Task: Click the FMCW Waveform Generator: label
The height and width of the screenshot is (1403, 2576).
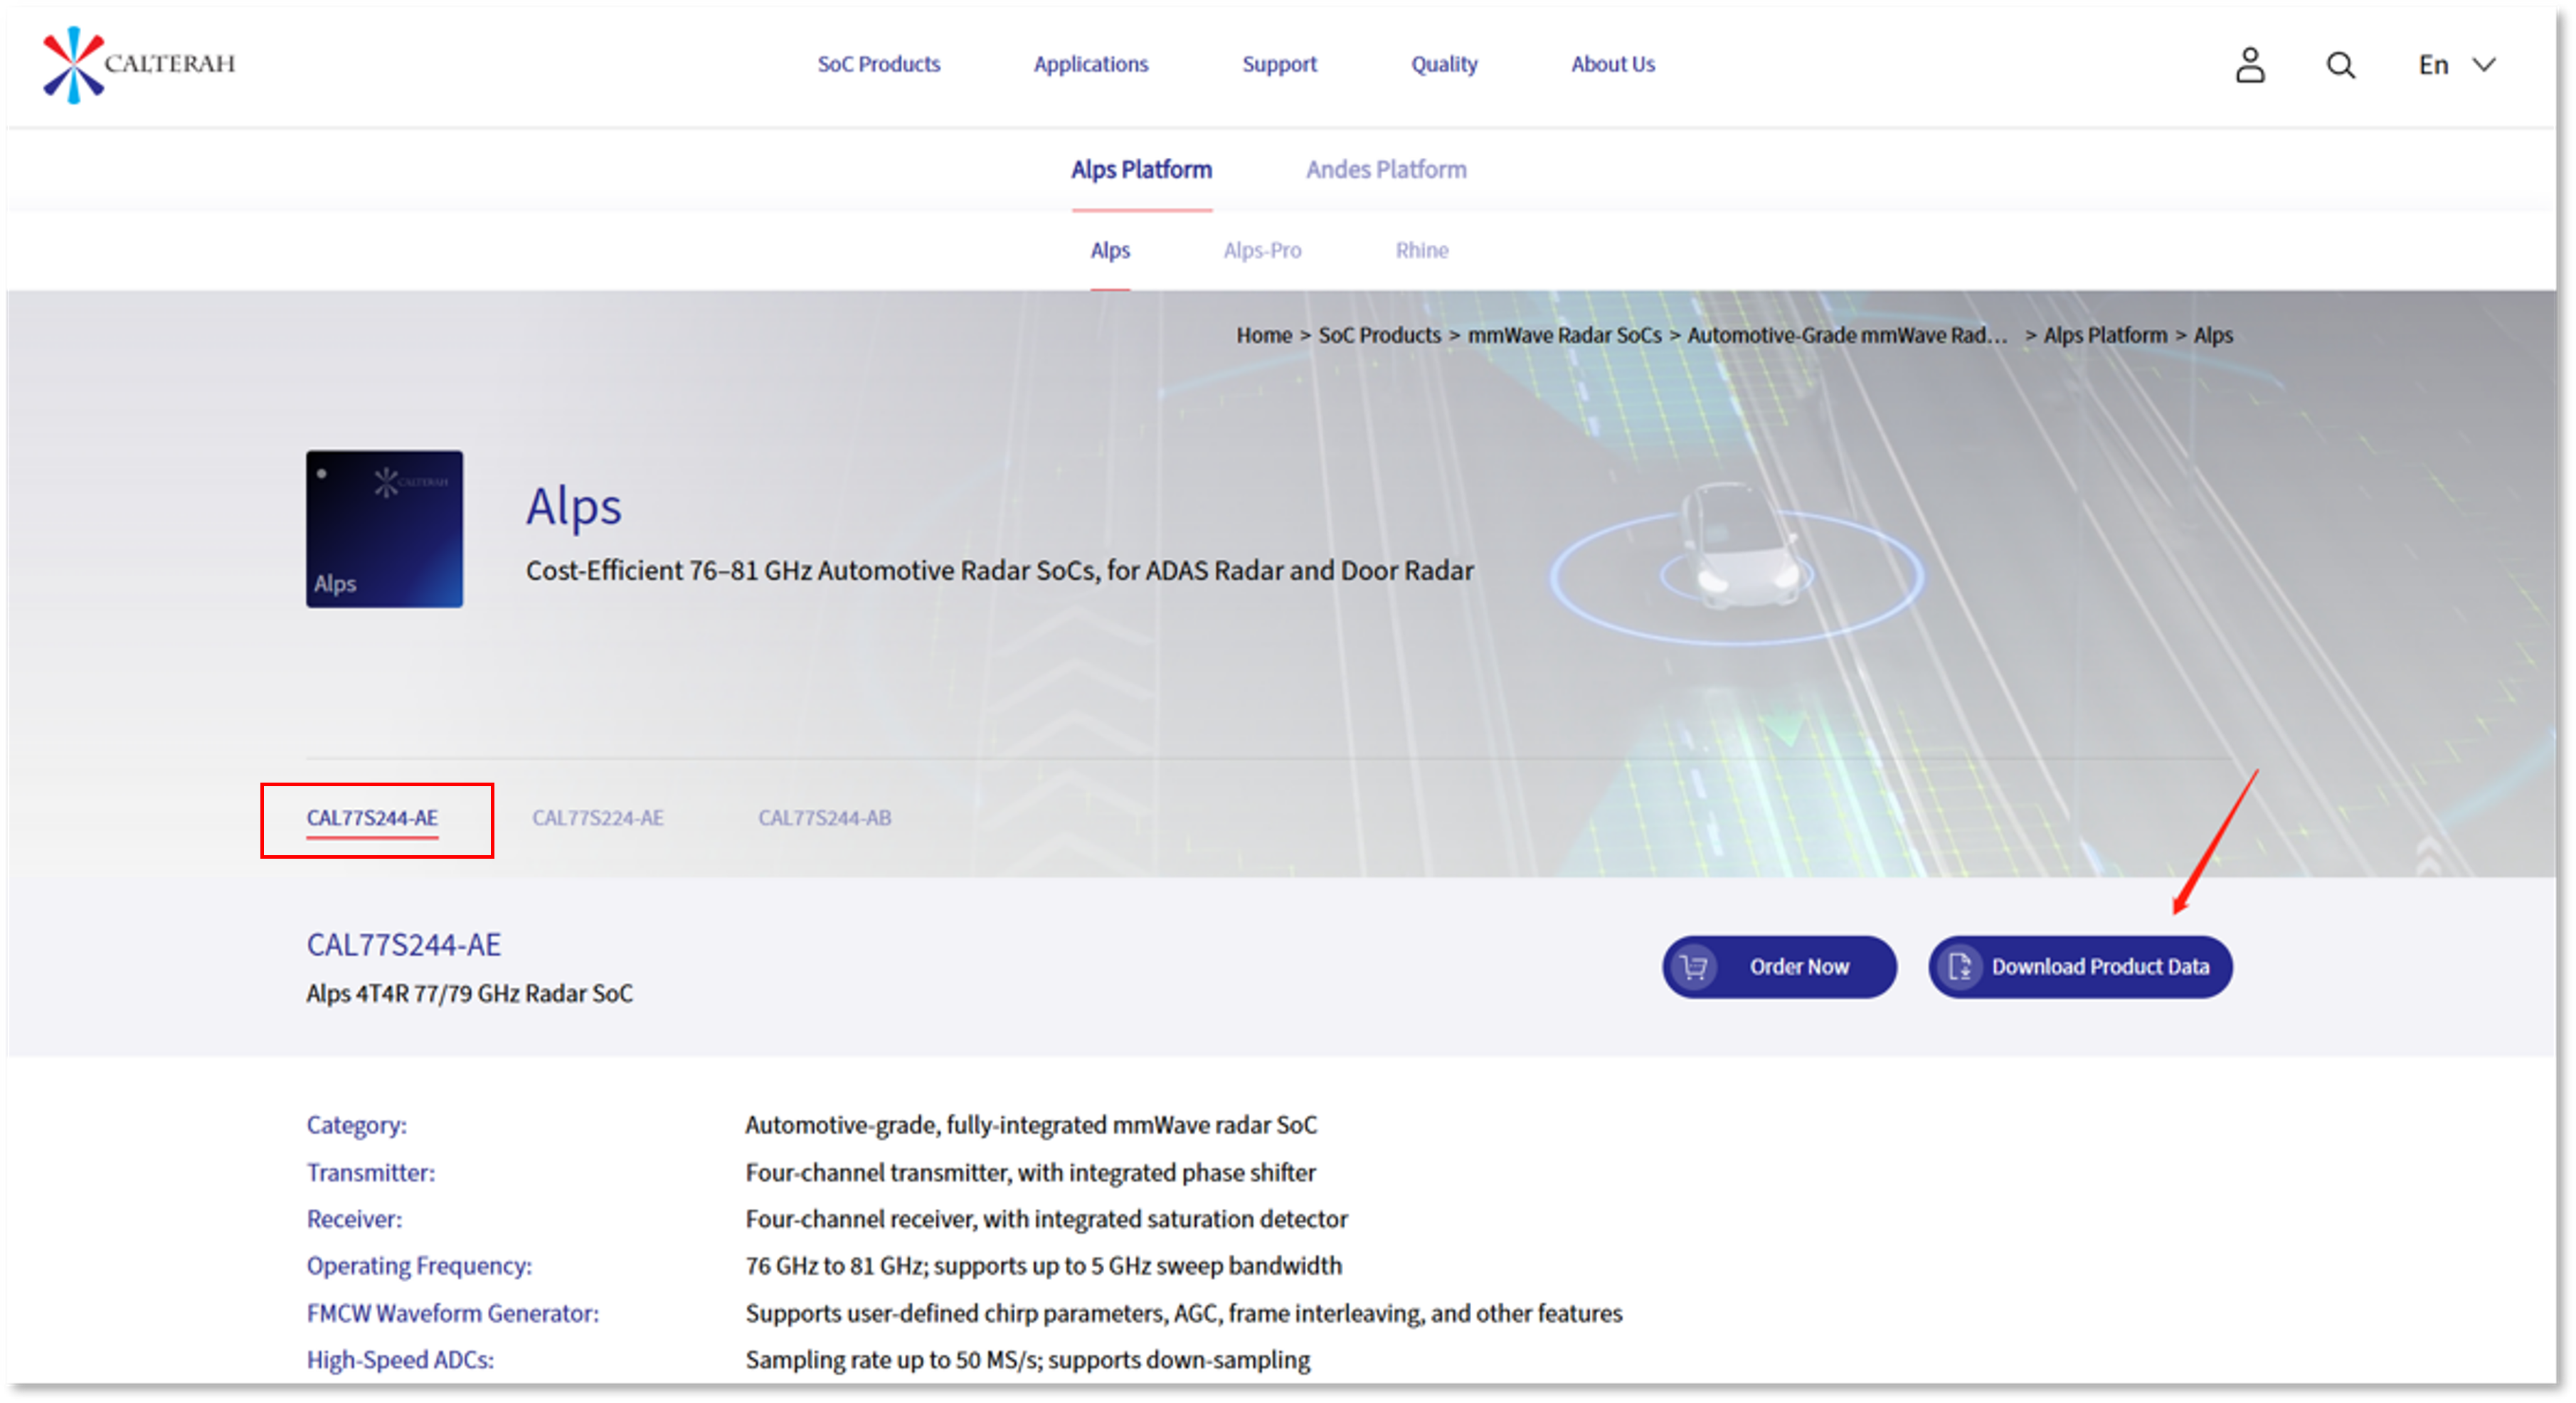Action: 452,1314
